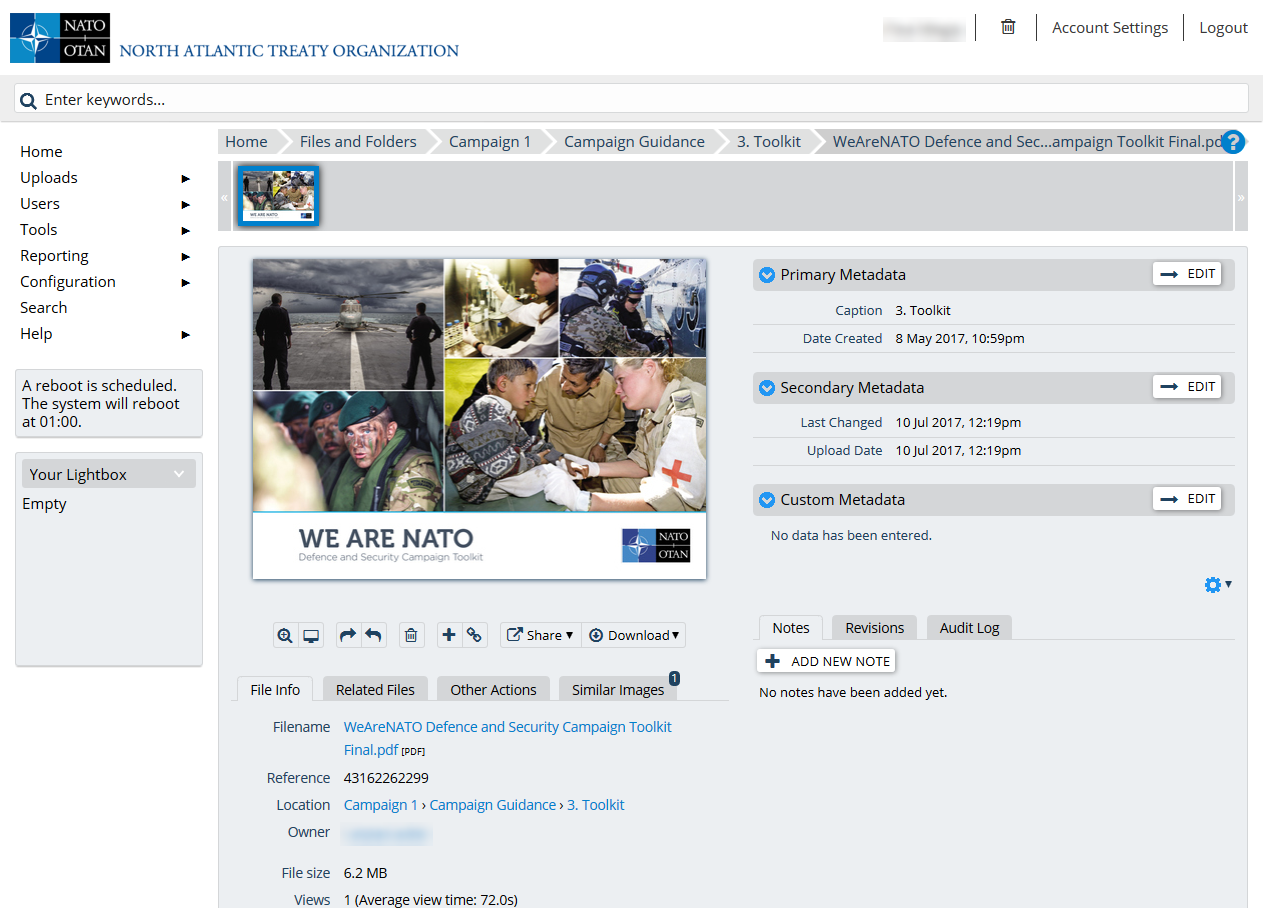Click the keyword search input field
1263x908 pixels.
[x=631, y=99]
